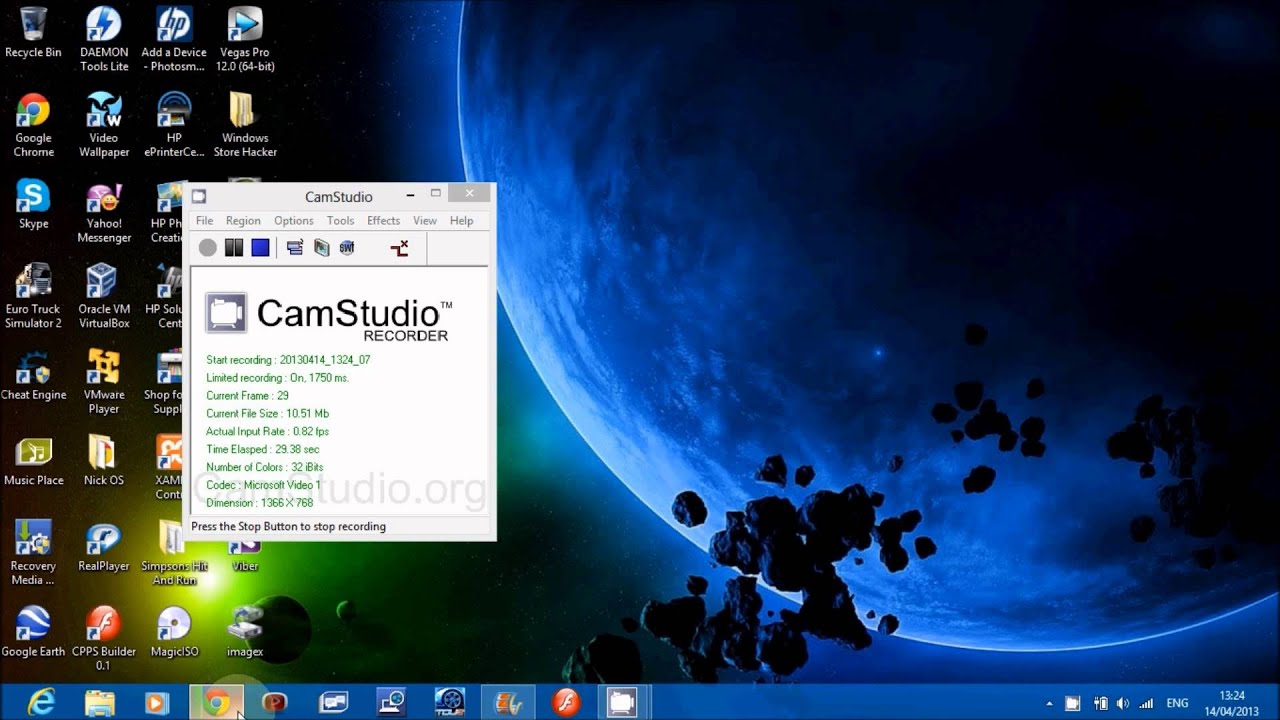
Task: Select the Recycle Bin desktop icon
Action: [33, 32]
